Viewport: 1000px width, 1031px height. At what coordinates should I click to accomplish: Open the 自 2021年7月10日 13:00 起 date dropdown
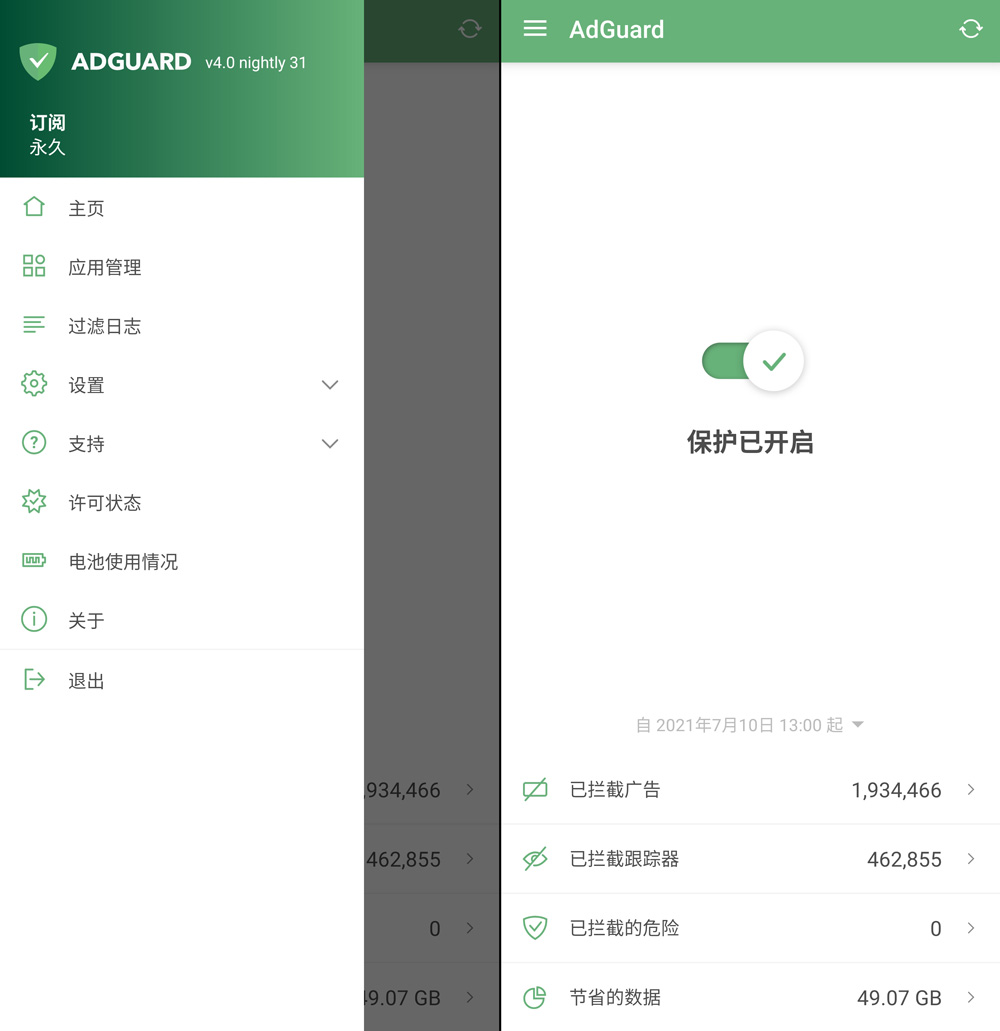pyautogui.click(x=750, y=725)
